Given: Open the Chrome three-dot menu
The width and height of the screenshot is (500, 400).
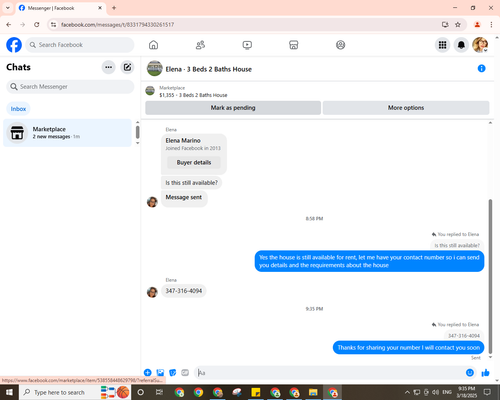Looking at the screenshot, I should (491, 25).
